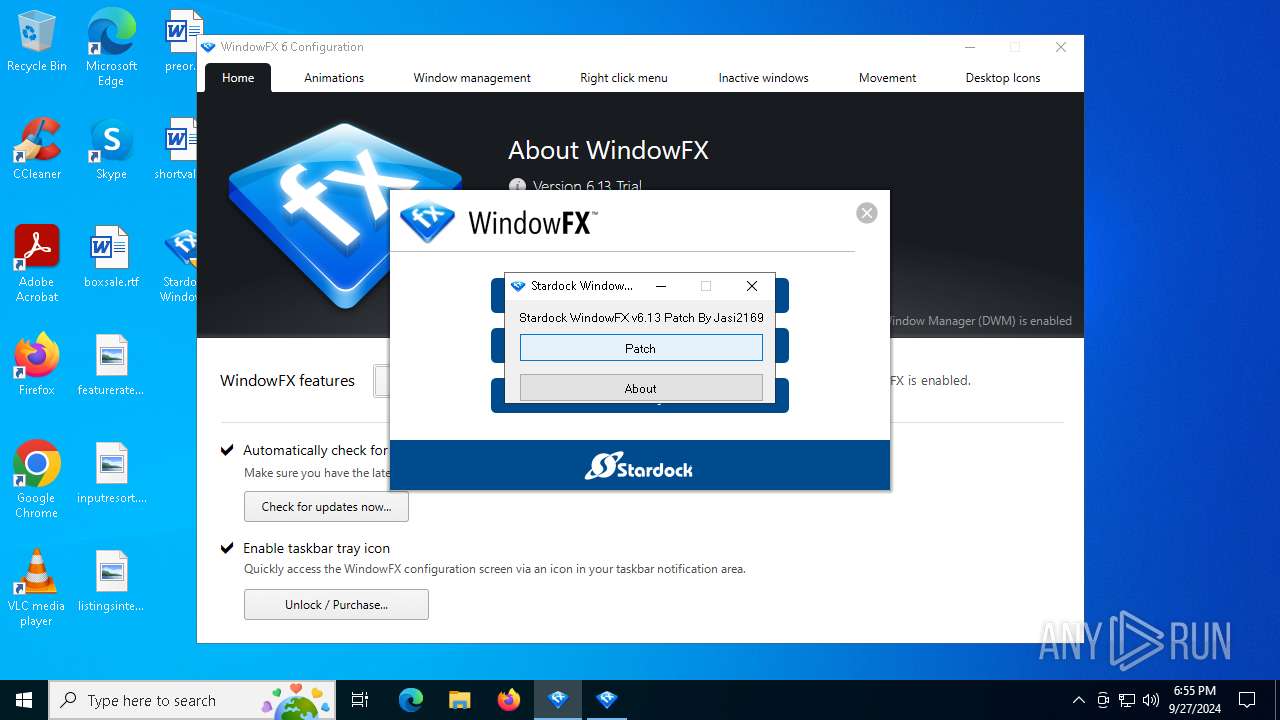Open the VLC media player shortcut

tap(37, 588)
